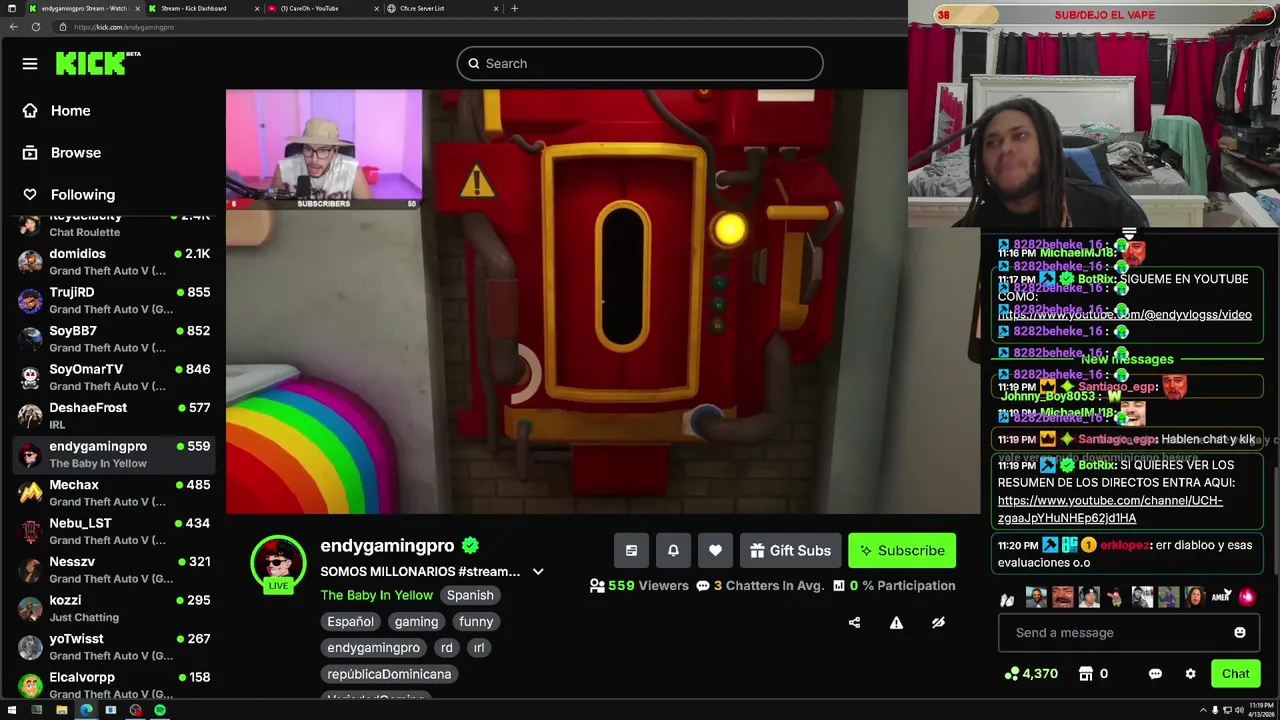
Task: Toggle the hide chat eye icon
Action: [938, 623]
